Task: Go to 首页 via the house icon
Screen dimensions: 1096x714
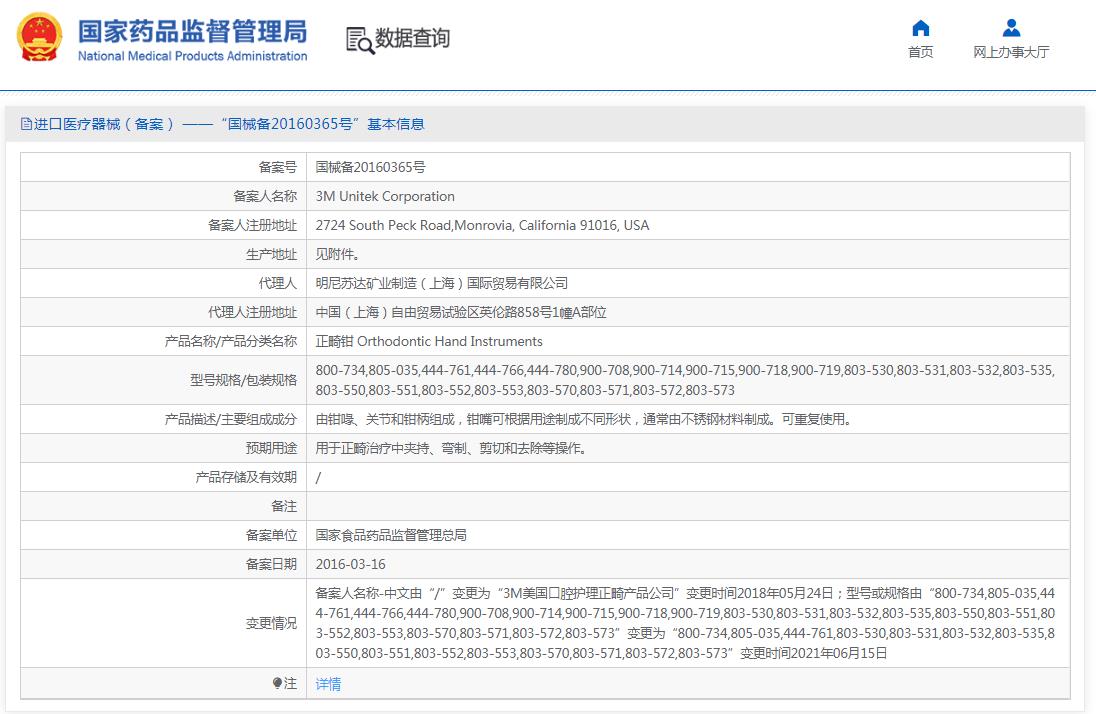Action: [x=921, y=28]
